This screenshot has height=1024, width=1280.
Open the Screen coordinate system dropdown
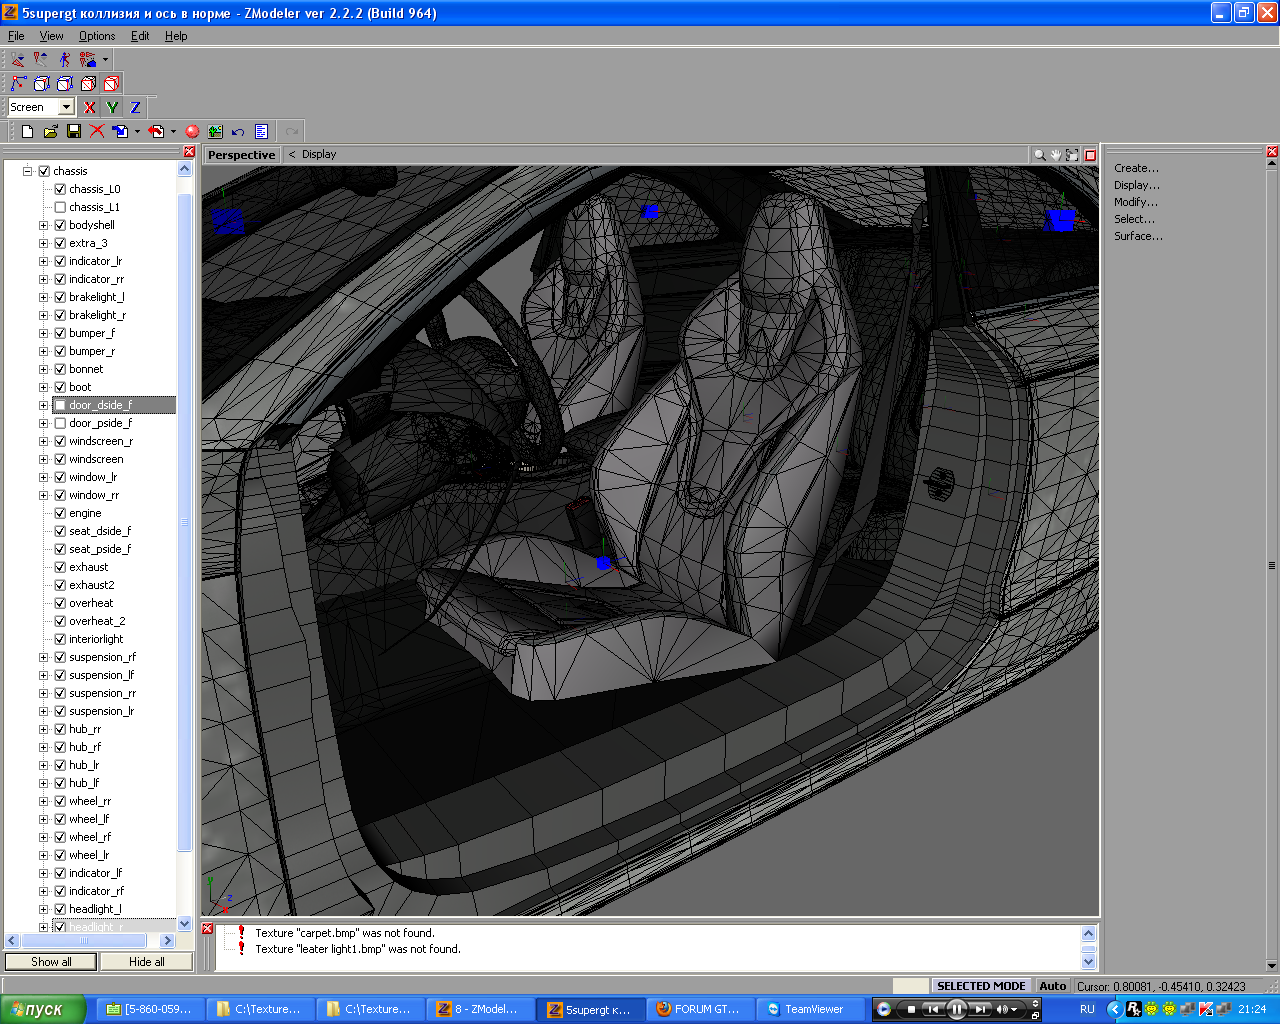(66, 107)
